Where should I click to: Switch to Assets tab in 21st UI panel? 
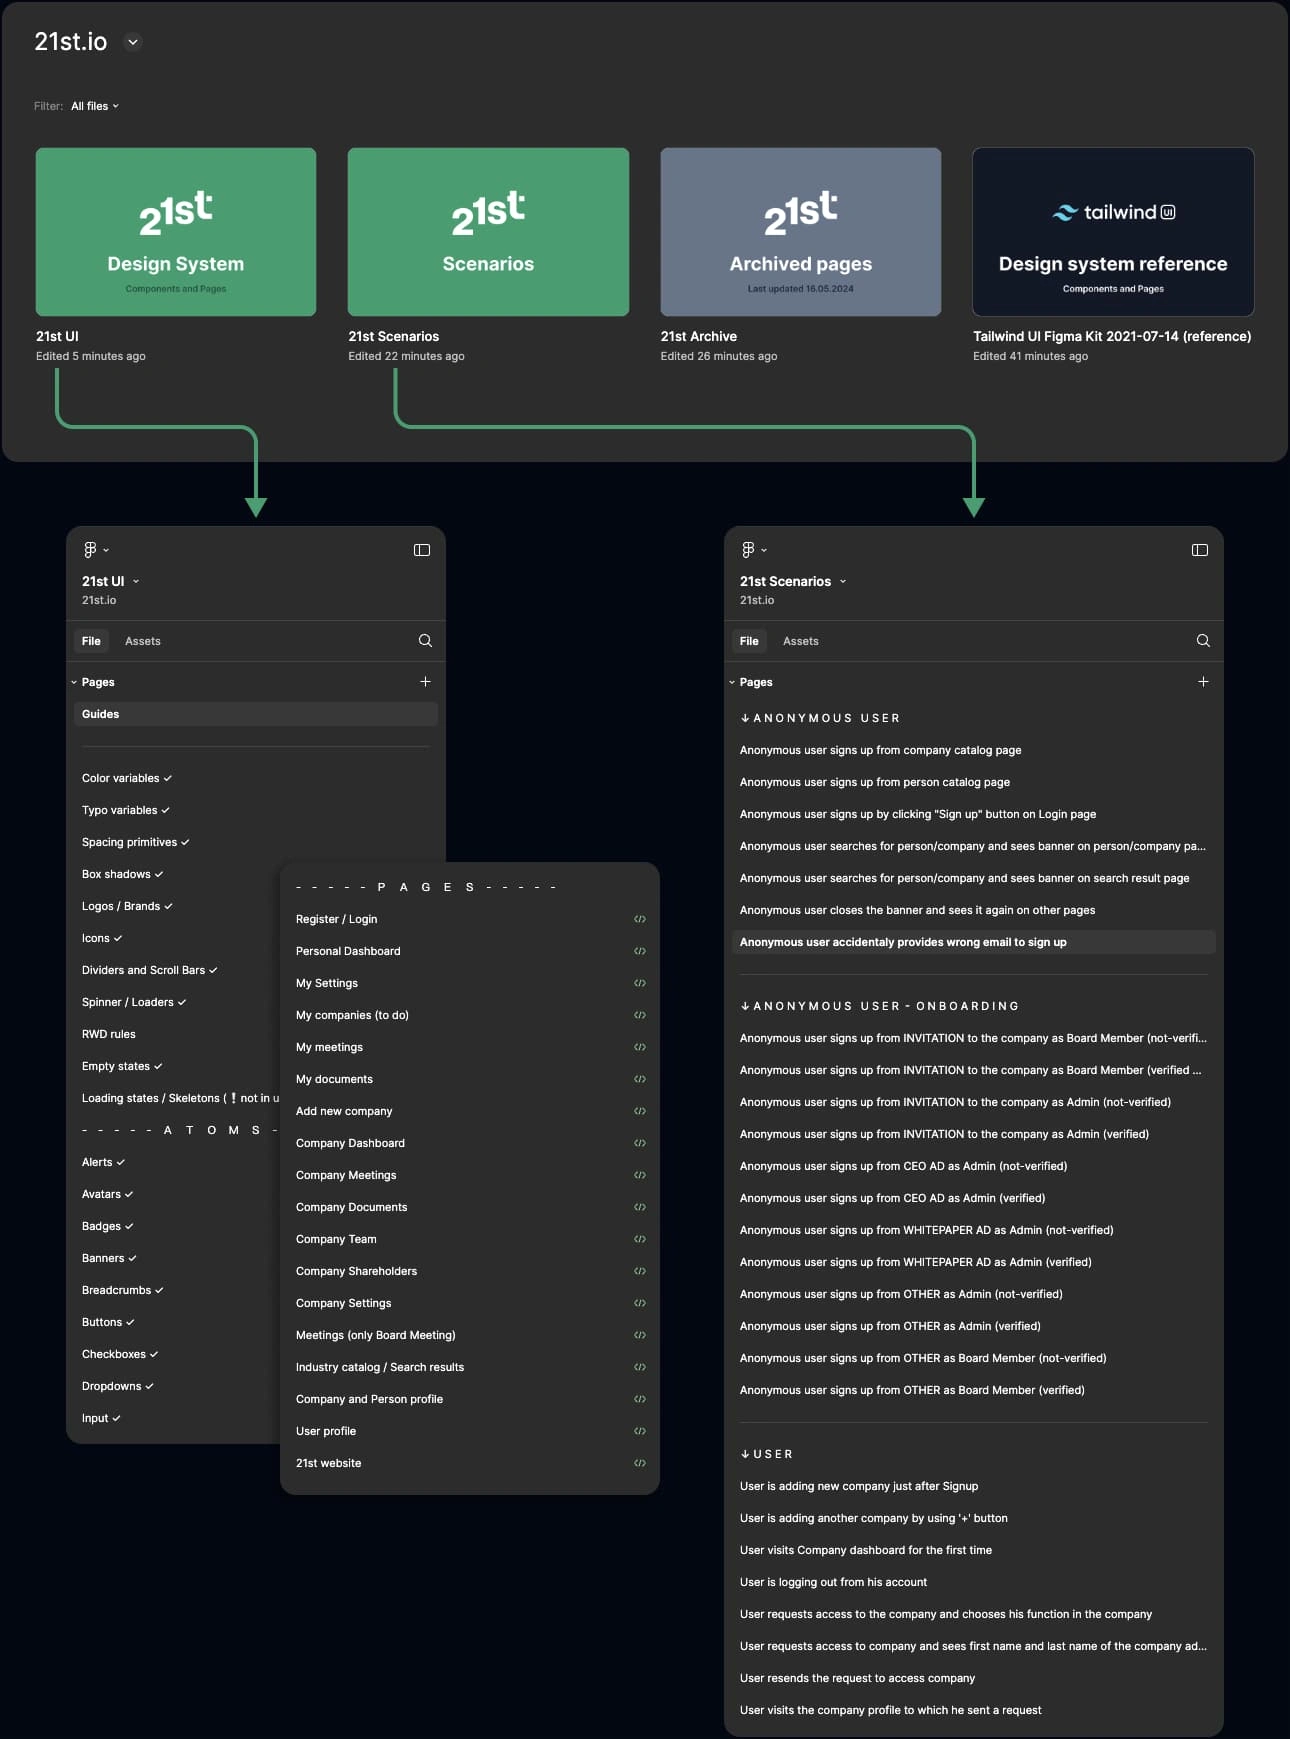pos(143,641)
